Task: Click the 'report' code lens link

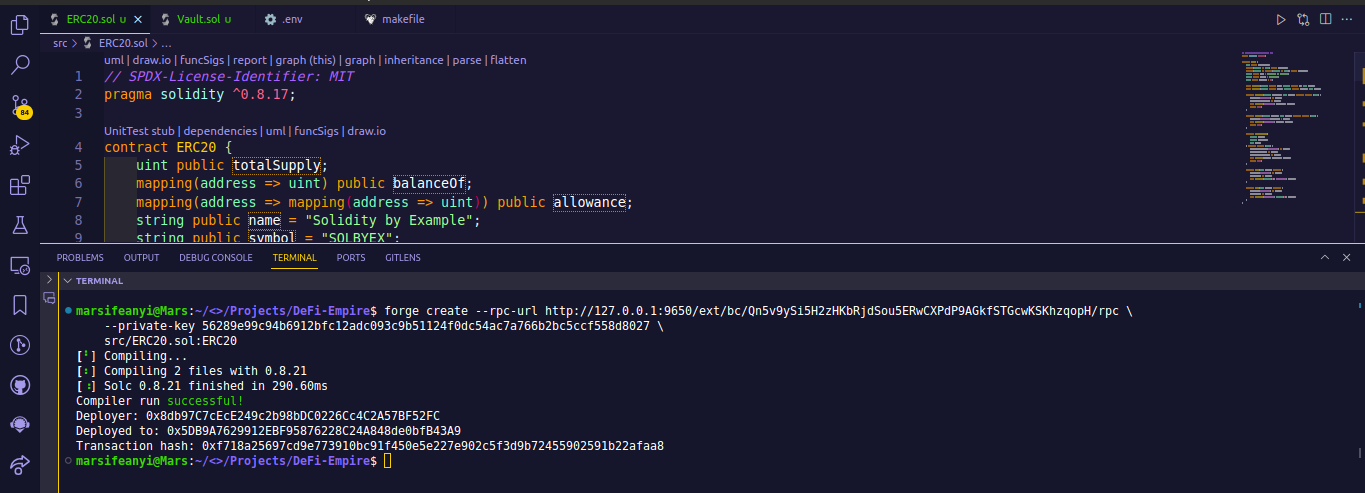Action: (x=251, y=60)
